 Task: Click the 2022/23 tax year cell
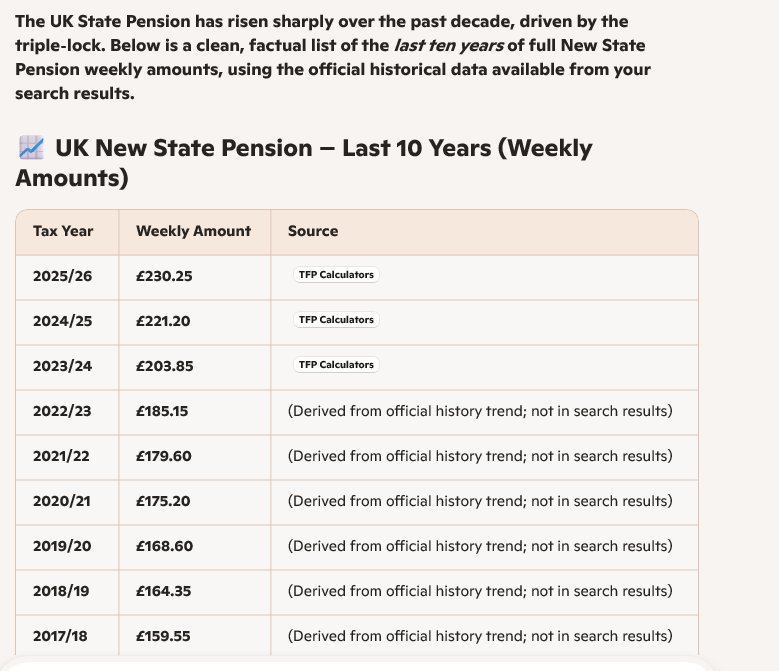(x=61, y=411)
